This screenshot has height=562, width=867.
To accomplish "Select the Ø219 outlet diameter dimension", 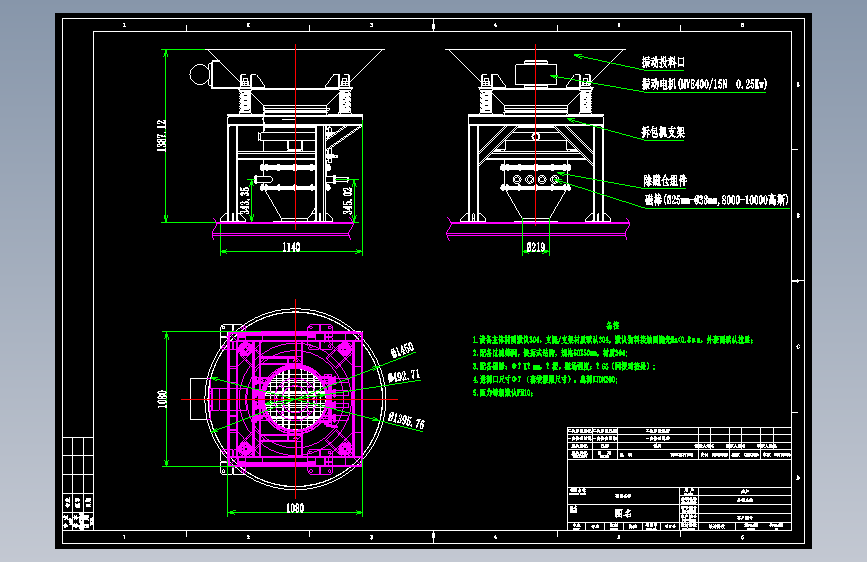I will coord(536,247).
